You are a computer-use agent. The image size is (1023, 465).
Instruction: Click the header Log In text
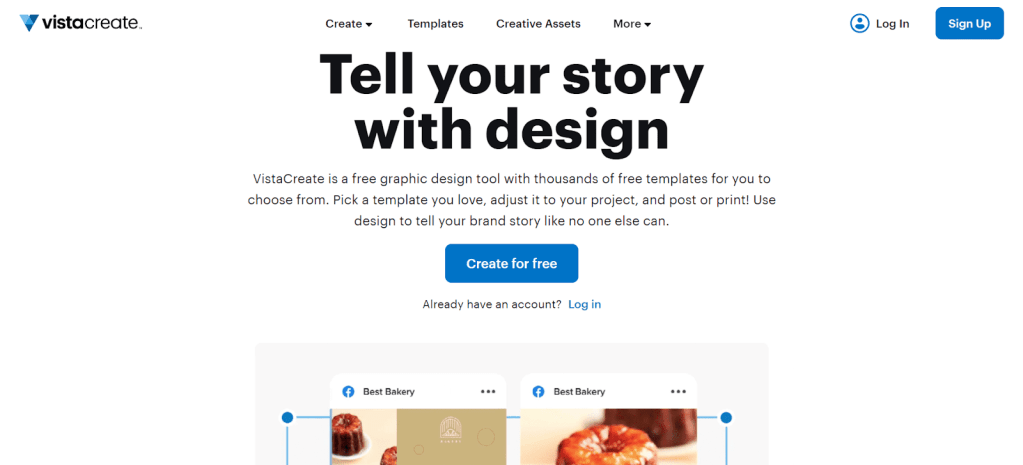891,24
